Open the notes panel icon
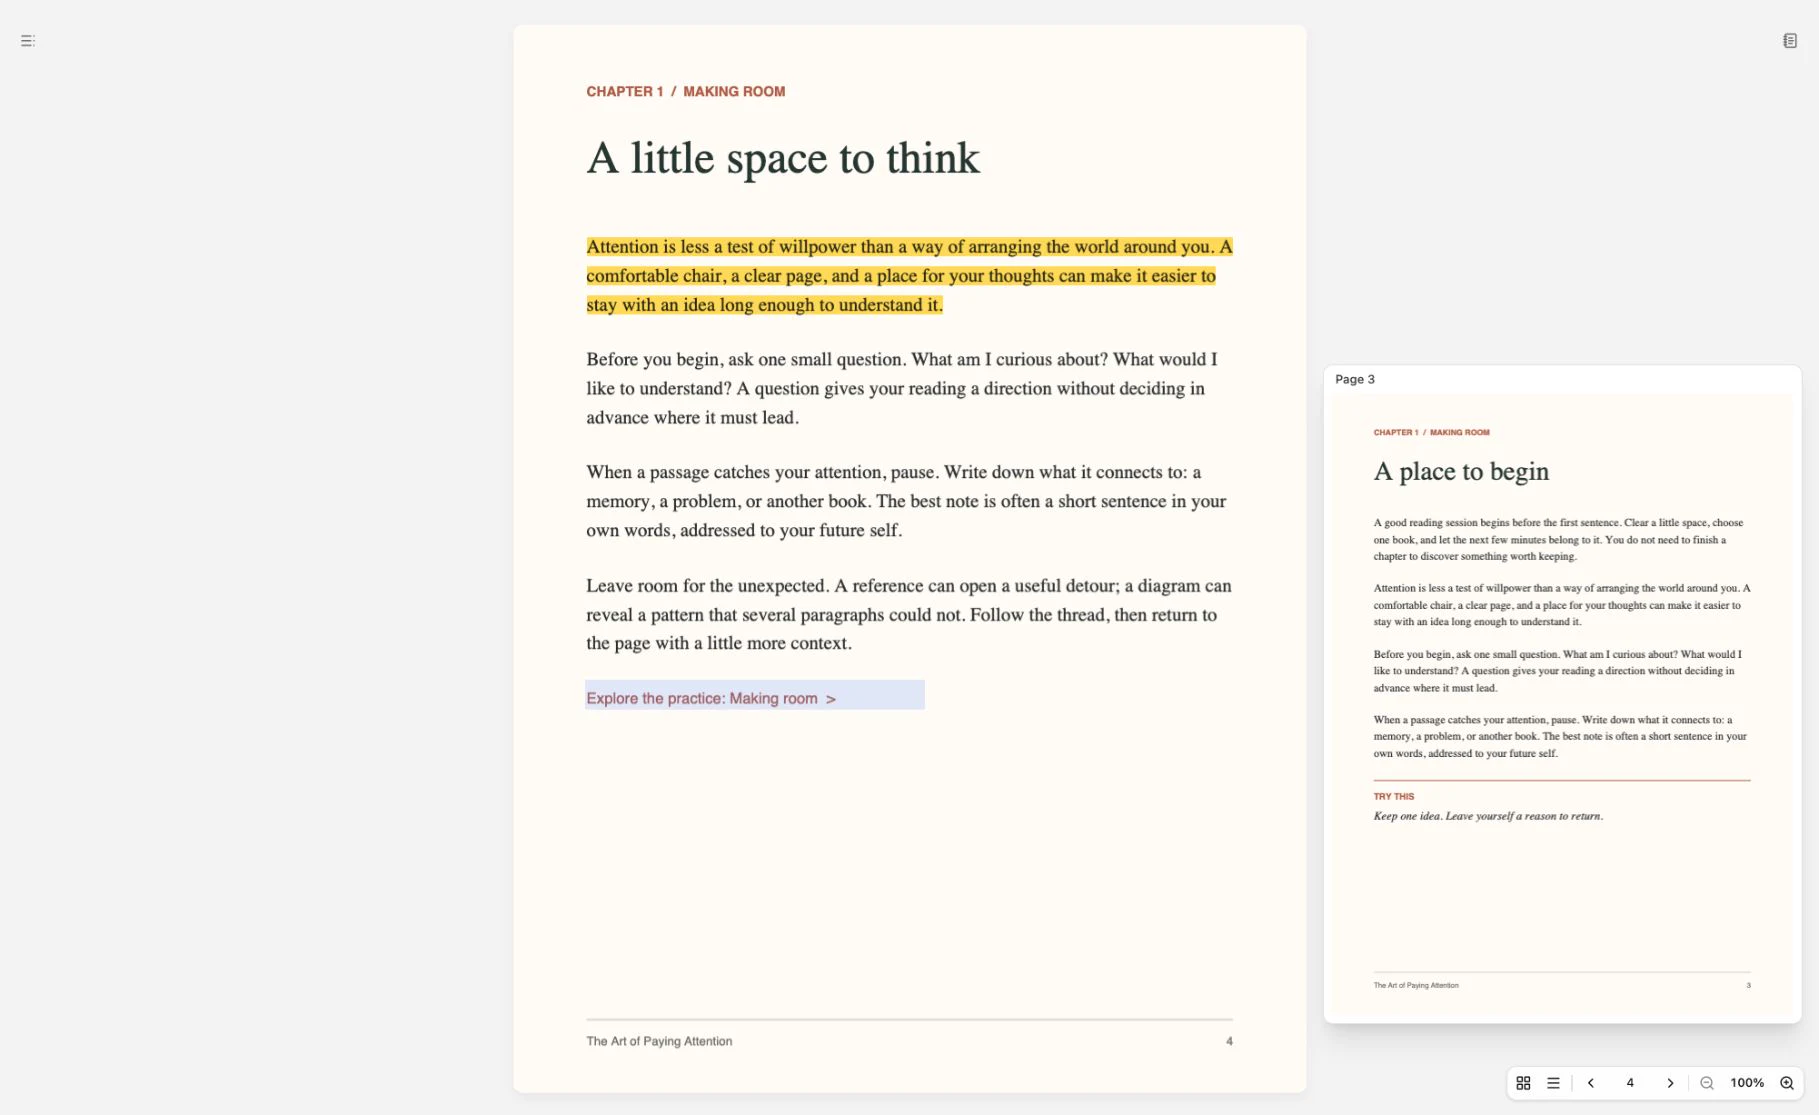1819x1115 pixels. [1790, 41]
